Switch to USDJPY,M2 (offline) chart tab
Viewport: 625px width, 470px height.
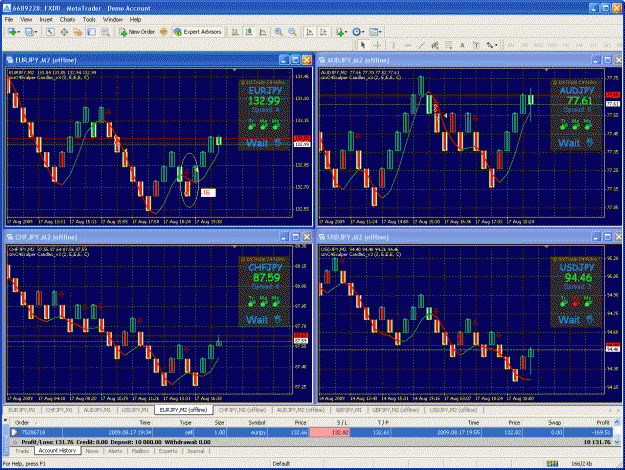(x=453, y=410)
